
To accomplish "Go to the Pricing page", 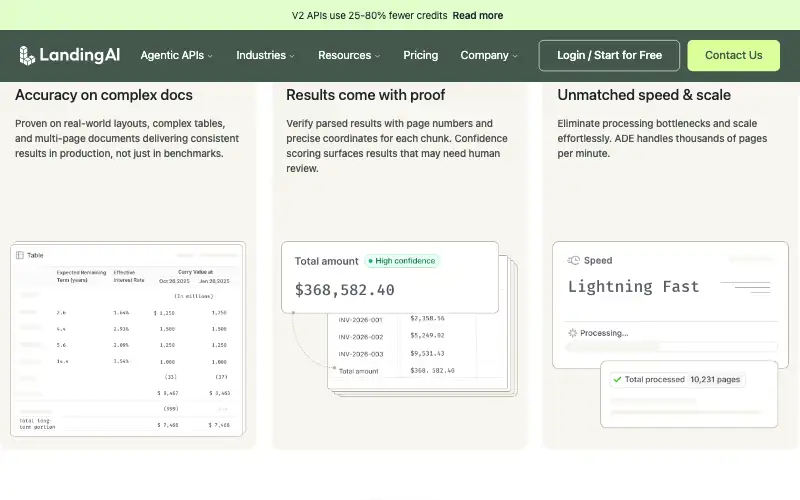I will pos(420,55).
